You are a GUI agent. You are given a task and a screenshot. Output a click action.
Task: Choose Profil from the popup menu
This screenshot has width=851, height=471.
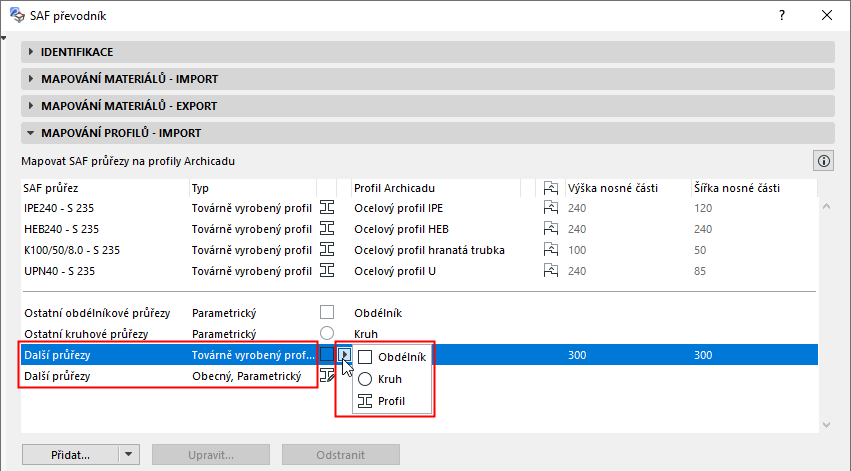[390, 401]
